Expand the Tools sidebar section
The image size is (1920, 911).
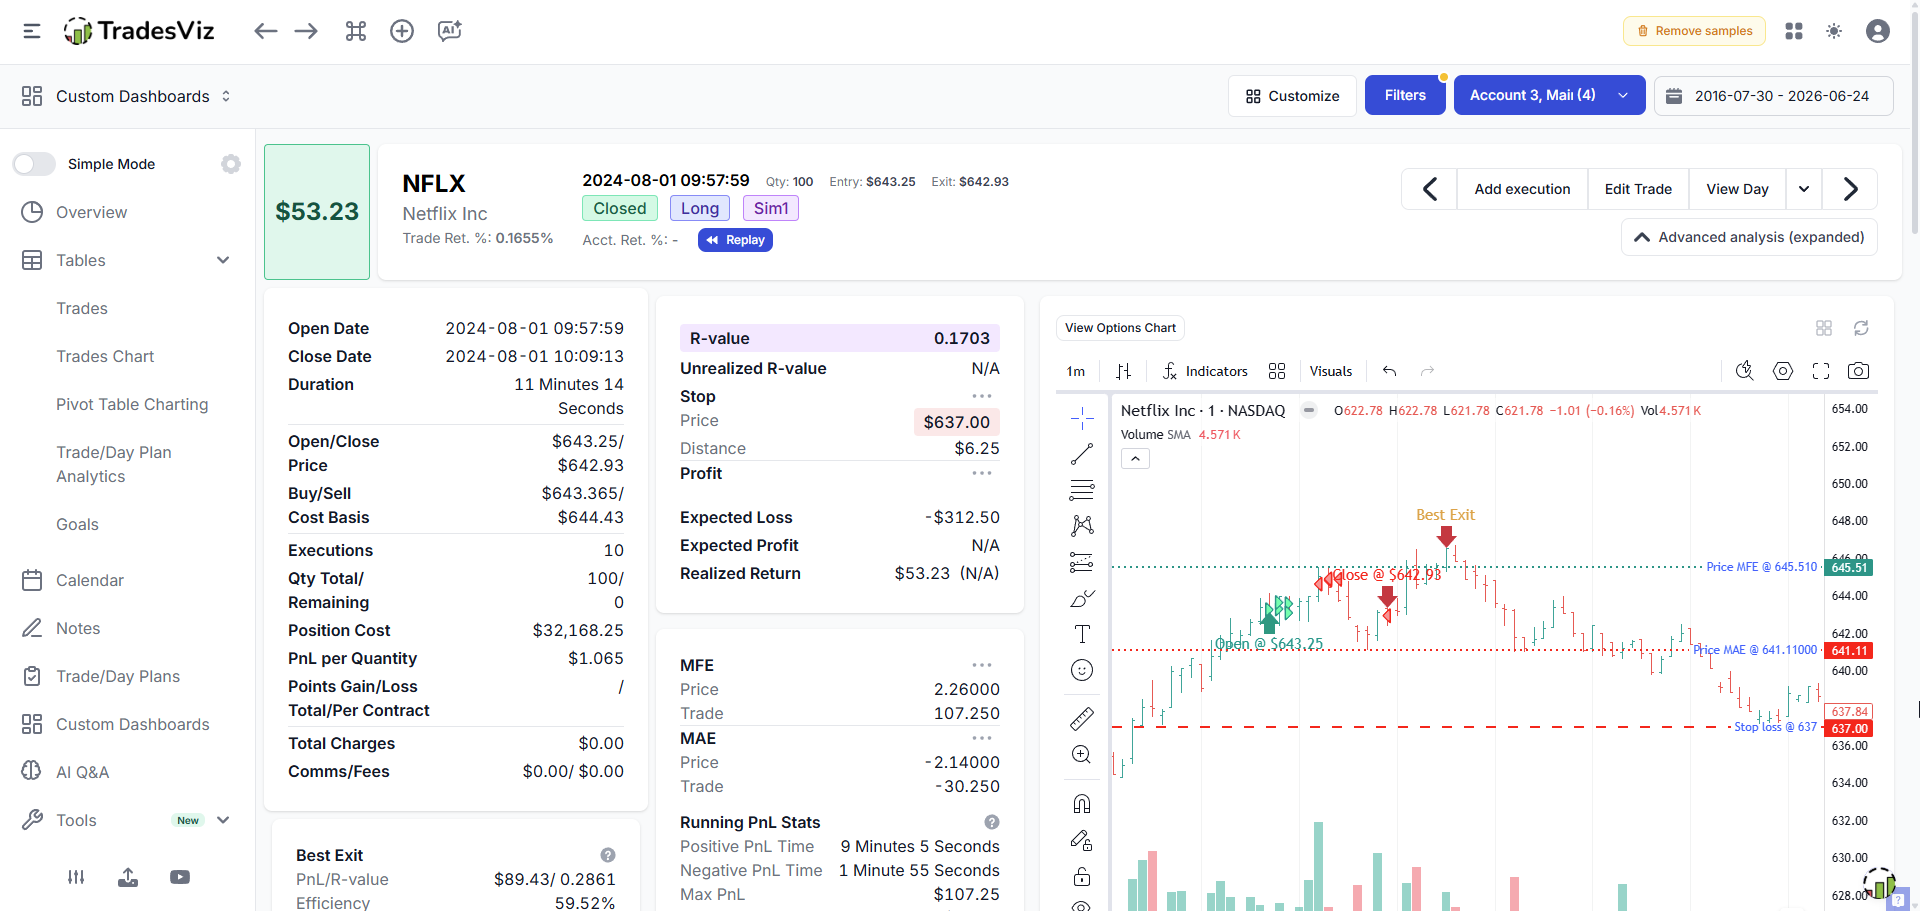223,820
